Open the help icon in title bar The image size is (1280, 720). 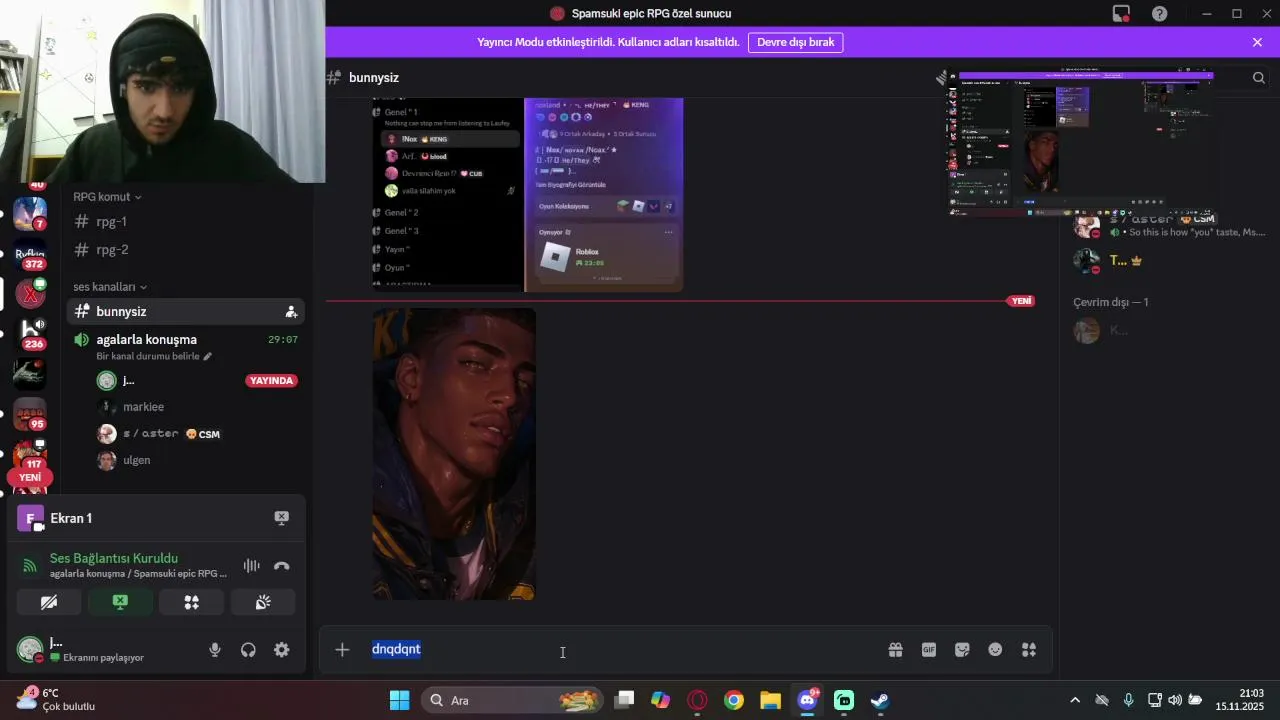point(1159,13)
